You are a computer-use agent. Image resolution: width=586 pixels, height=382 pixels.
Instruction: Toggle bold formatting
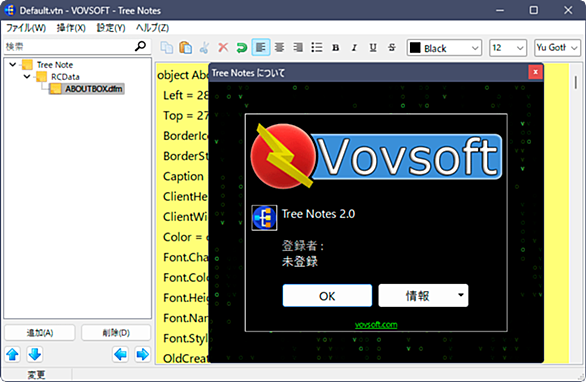[336, 47]
